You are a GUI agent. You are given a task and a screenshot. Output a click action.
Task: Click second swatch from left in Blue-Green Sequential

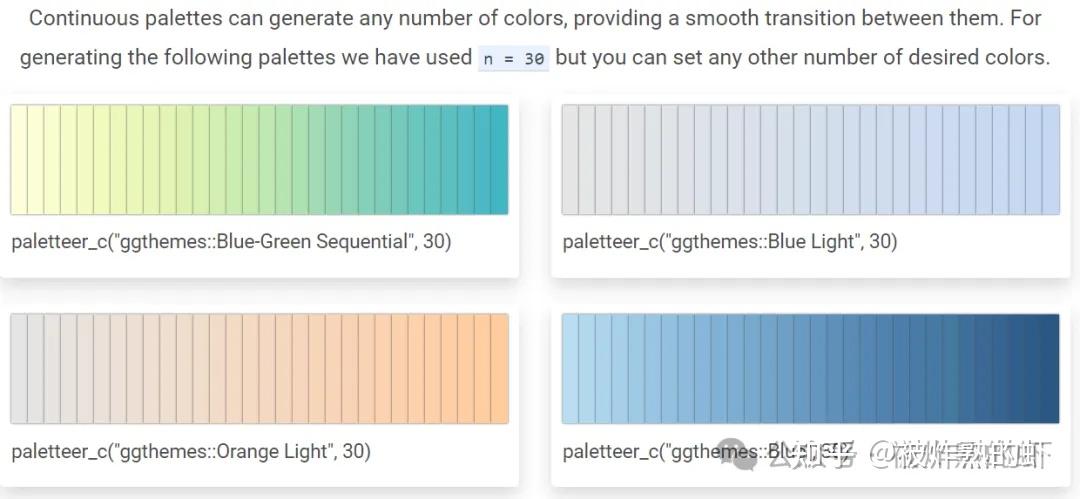(35, 159)
